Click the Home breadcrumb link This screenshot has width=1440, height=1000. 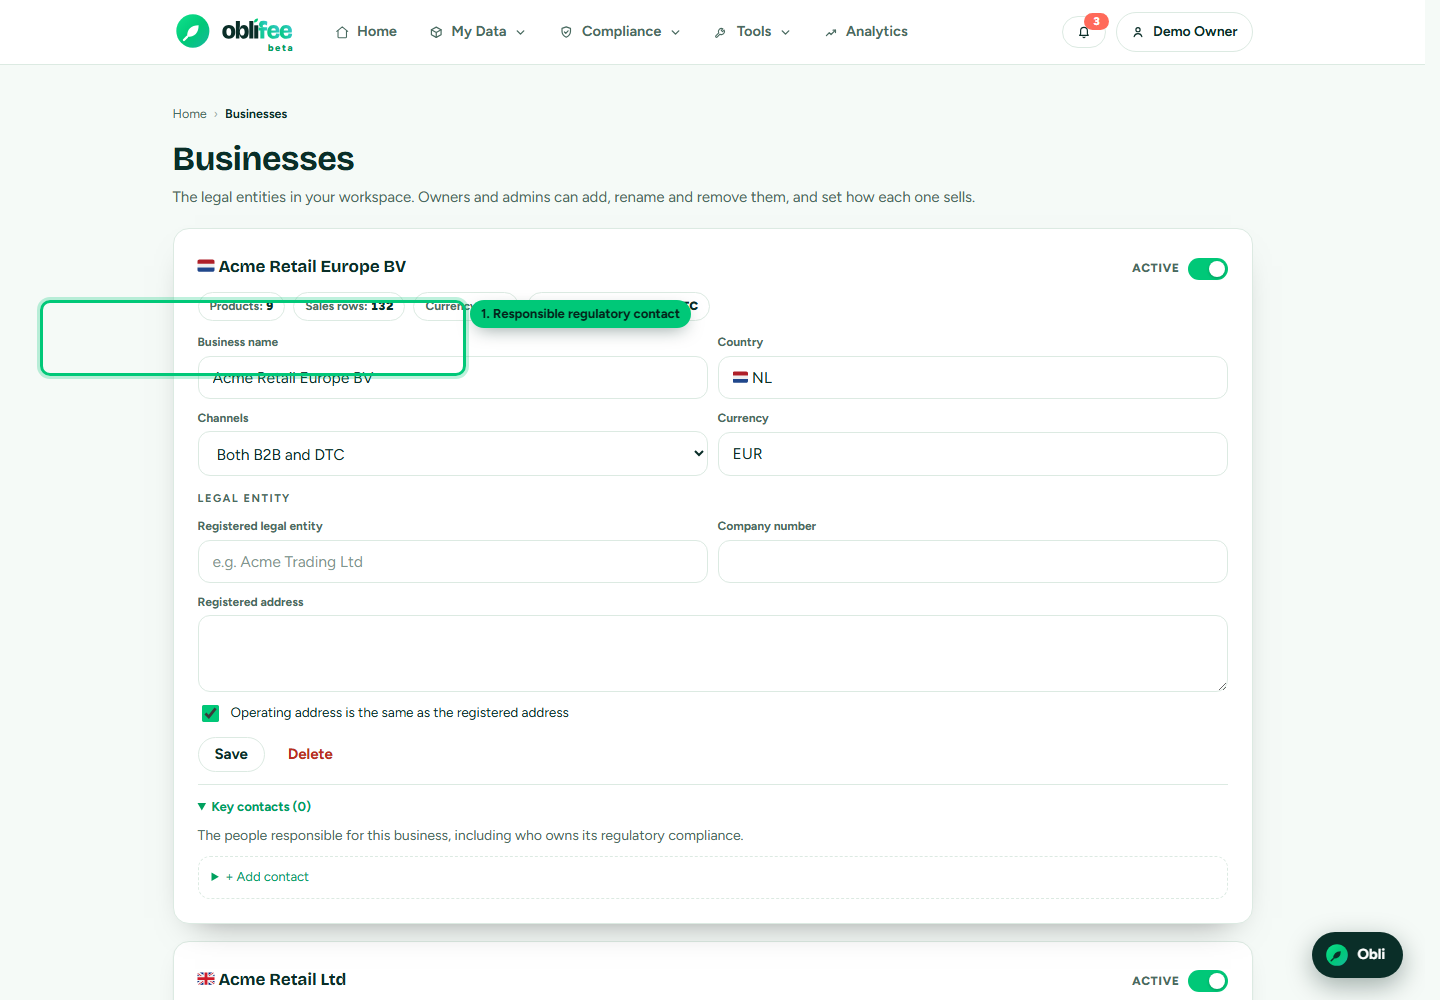click(189, 114)
